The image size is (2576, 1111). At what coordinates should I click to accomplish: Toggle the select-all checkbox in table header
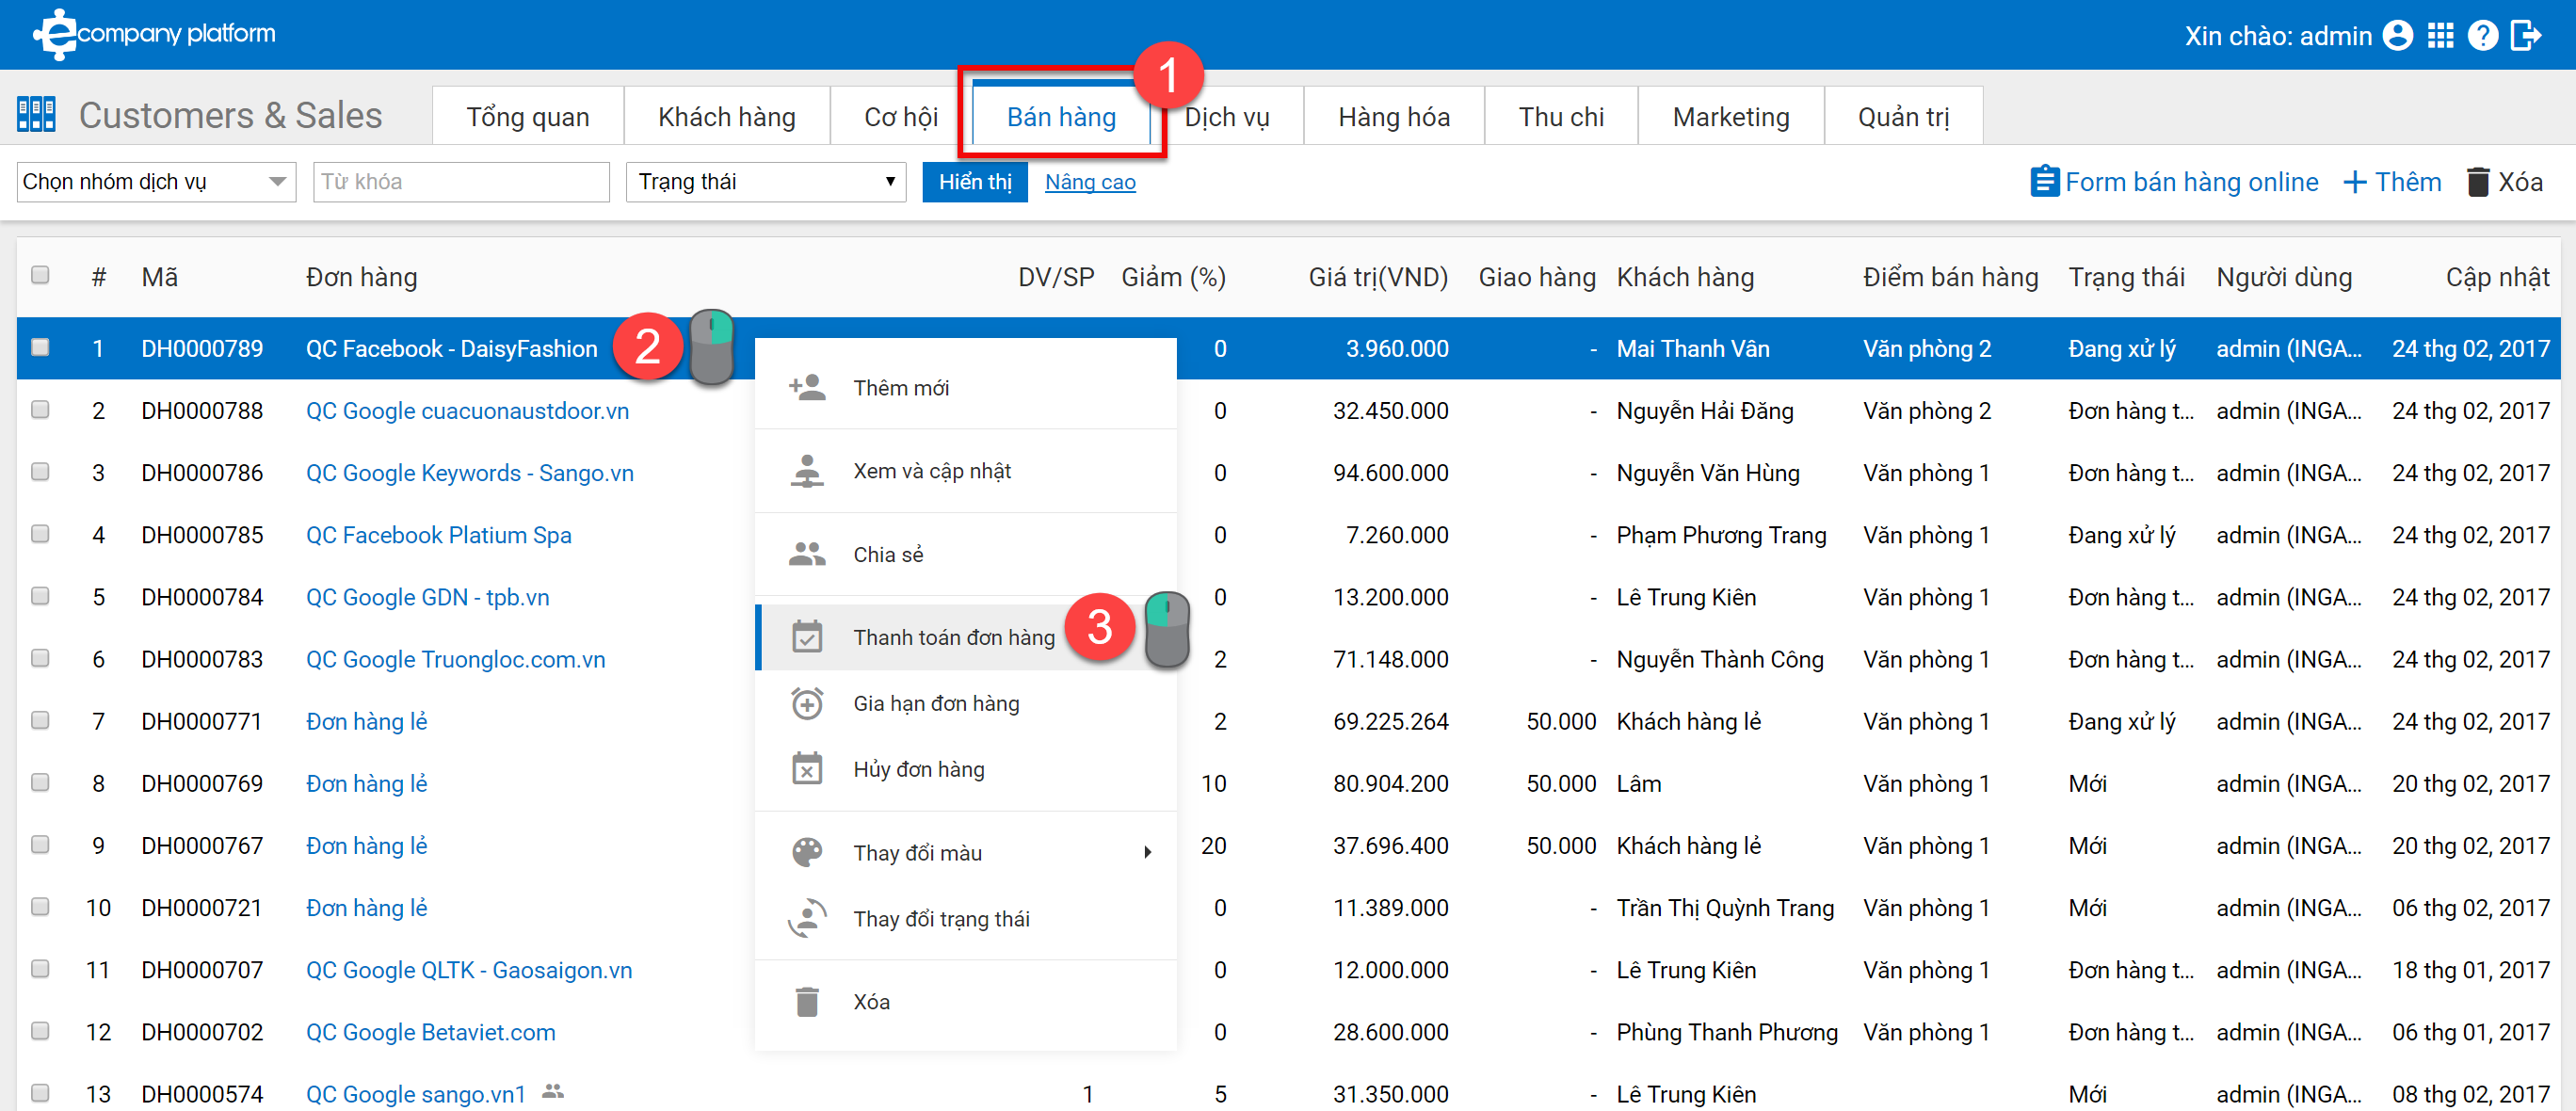(x=40, y=275)
